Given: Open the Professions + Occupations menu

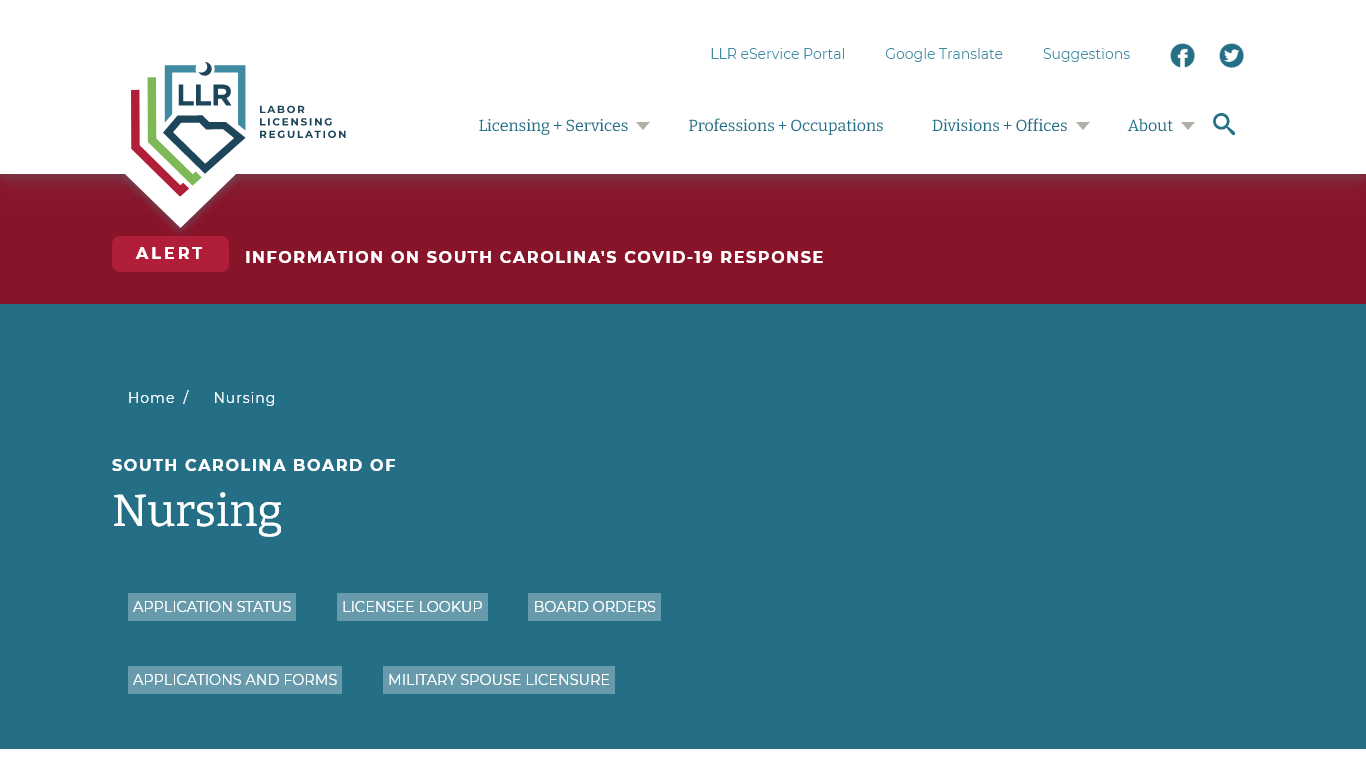Looking at the screenshot, I should [786, 125].
